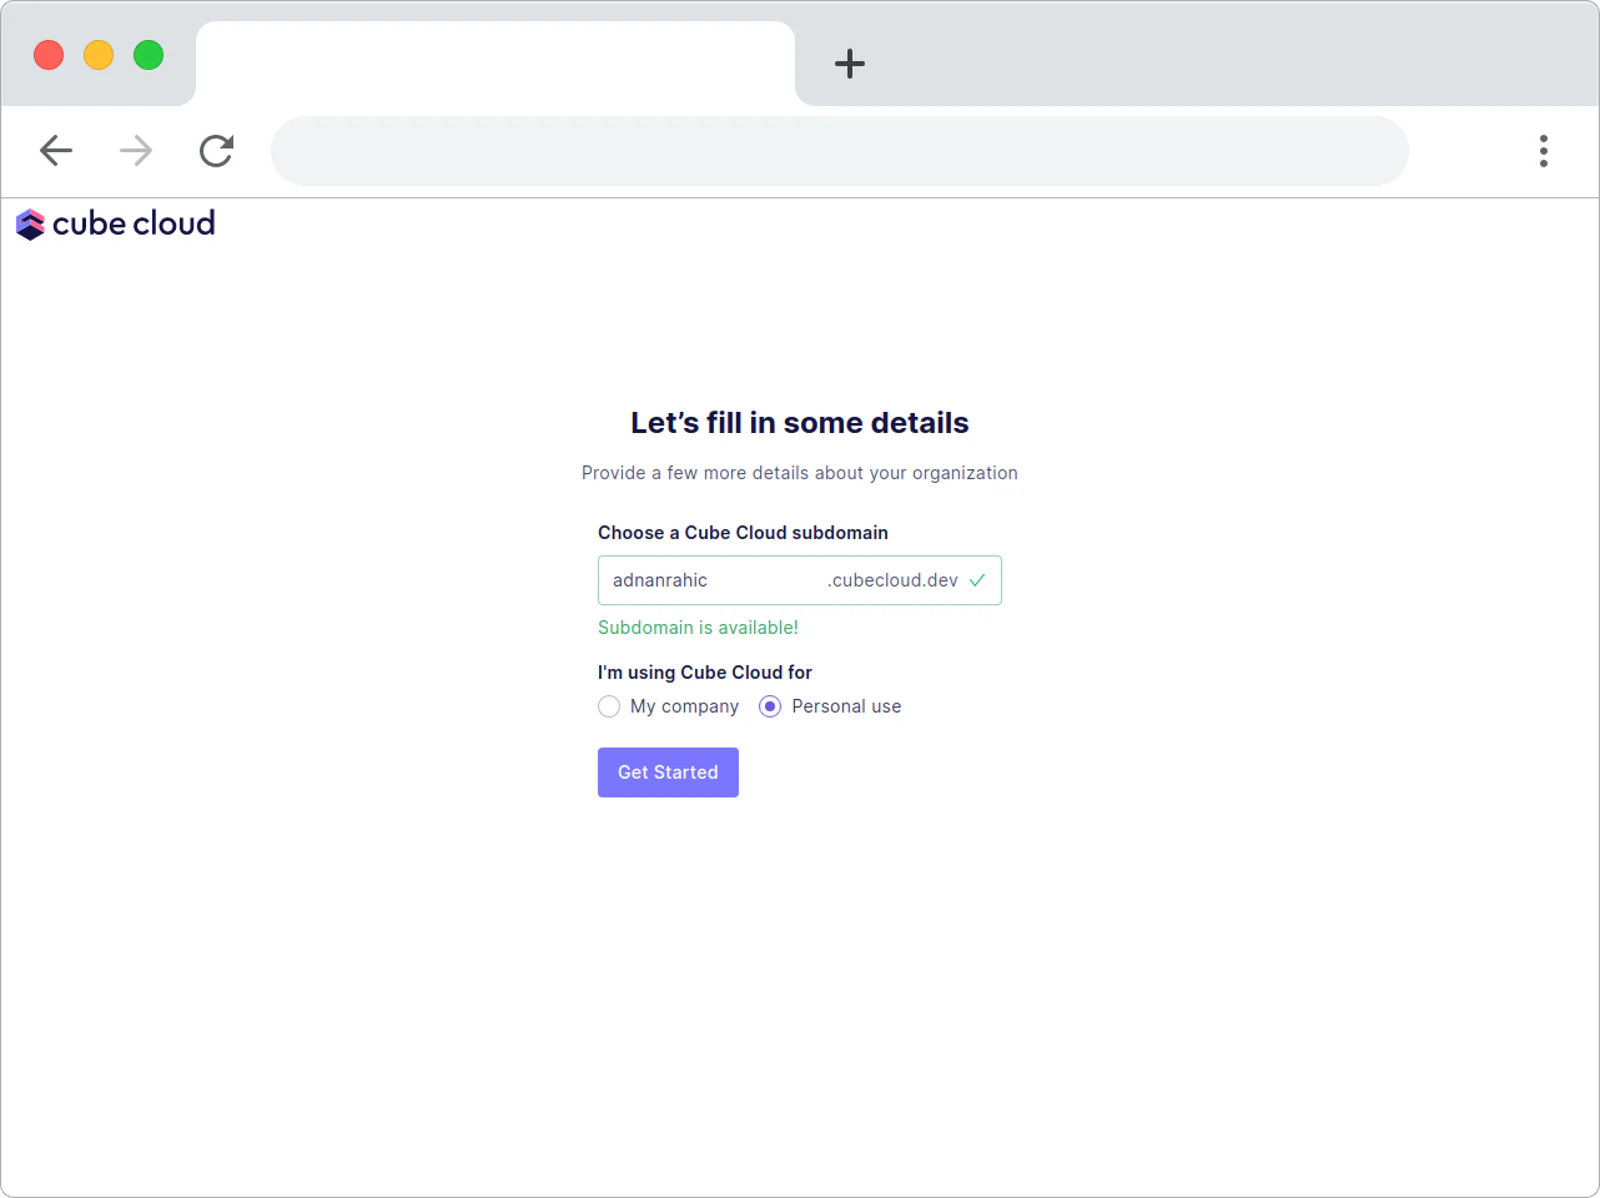Image resolution: width=1600 pixels, height=1198 pixels.
Task: Click the Cube Cloud logo
Action: tap(116, 224)
